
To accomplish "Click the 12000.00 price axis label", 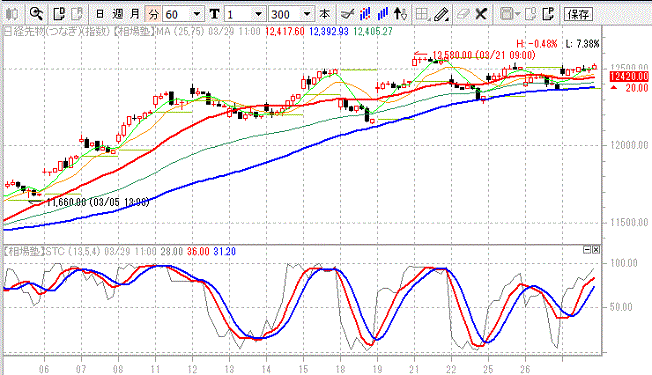I will tap(630, 145).
